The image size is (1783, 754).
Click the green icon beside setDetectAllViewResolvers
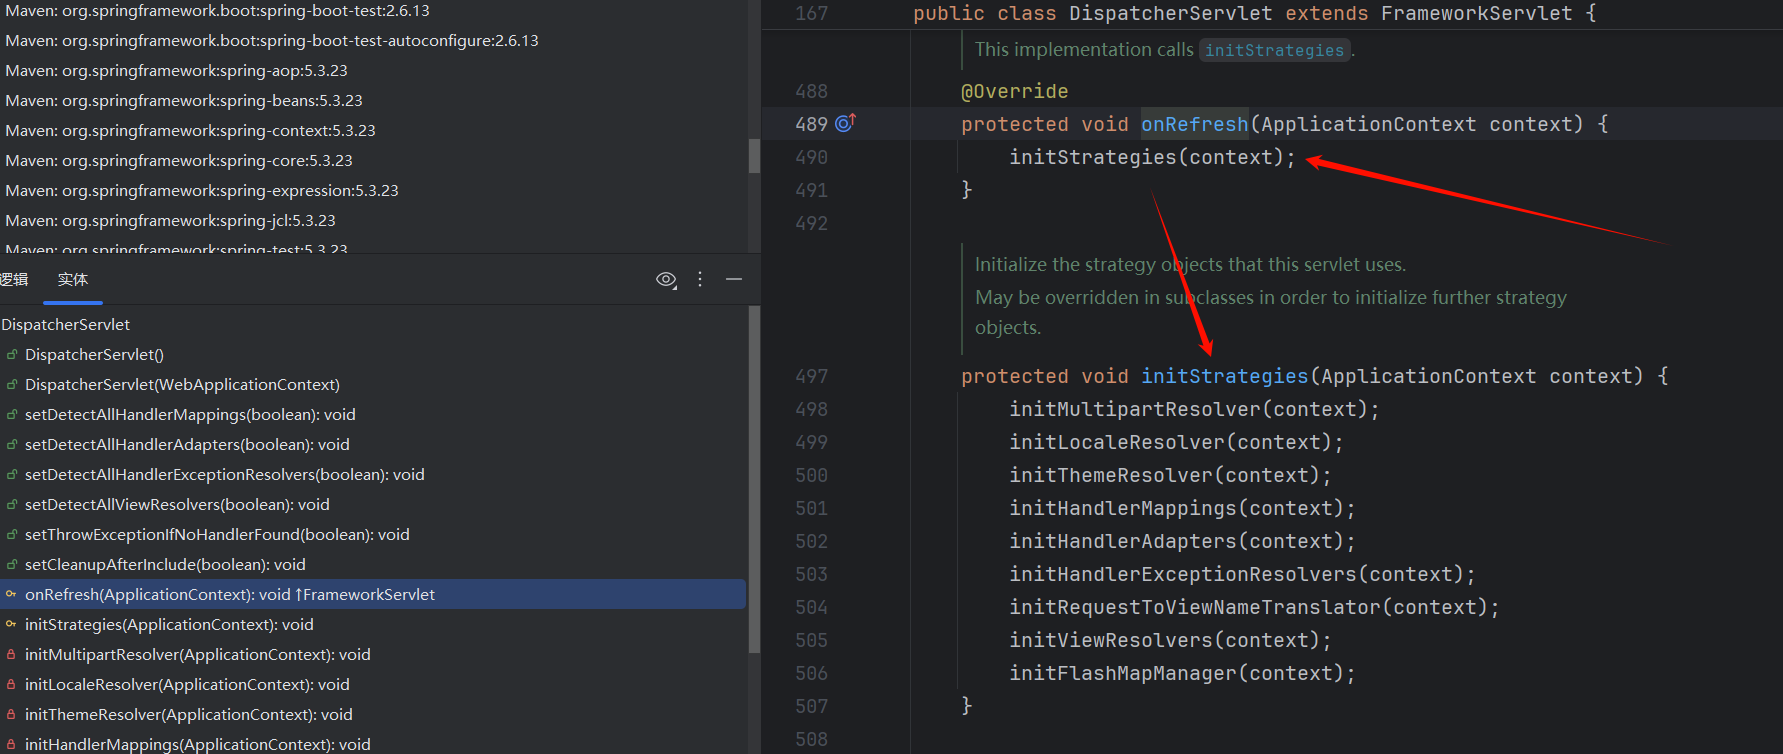point(12,505)
